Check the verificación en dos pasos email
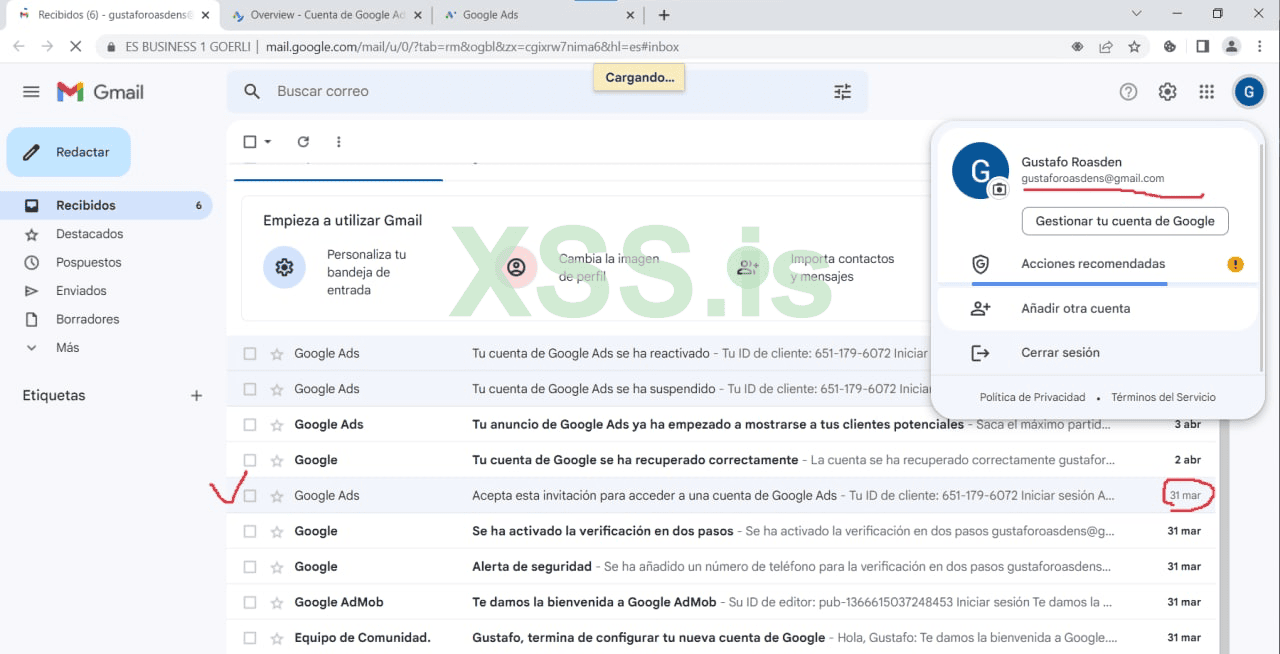Screen dimensions: 1280x654 click(x=250, y=531)
